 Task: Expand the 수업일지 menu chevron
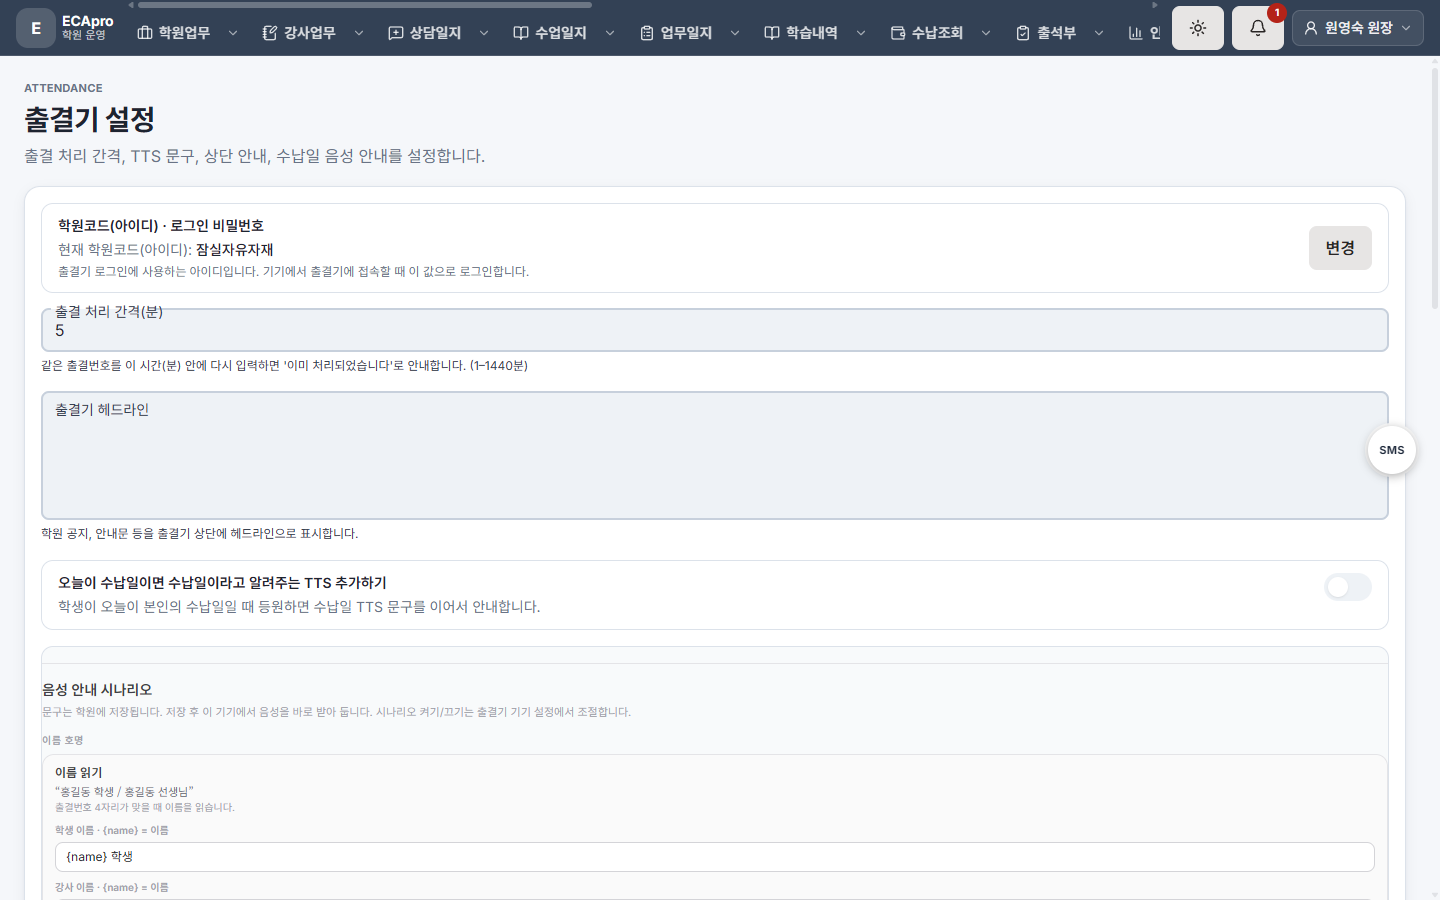[610, 33]
